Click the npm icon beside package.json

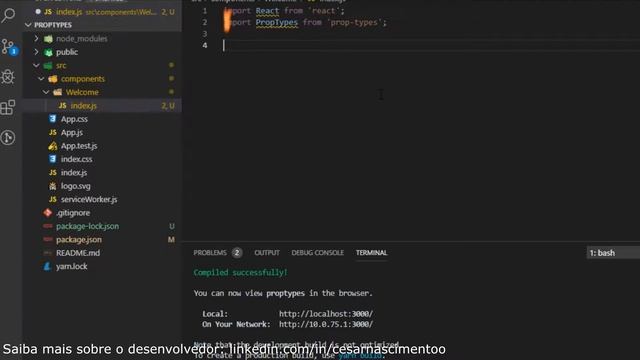click(x=48, y=240)
